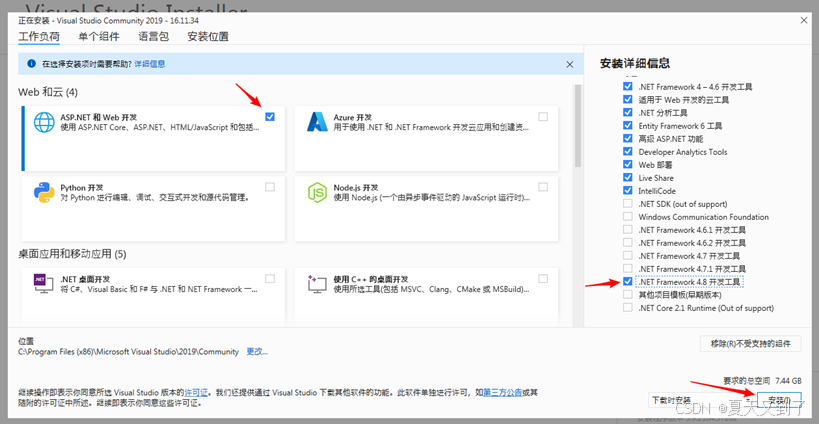Image resolution: width=819 pixels, height=424 pixels.
Task: Close the Visual Studio installer dialog
Action: coord(803,20)
